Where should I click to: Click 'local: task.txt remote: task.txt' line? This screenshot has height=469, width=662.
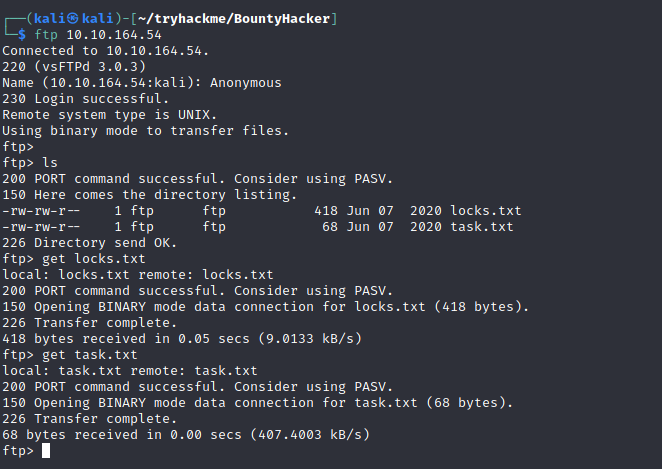click(x=130, y=371)
